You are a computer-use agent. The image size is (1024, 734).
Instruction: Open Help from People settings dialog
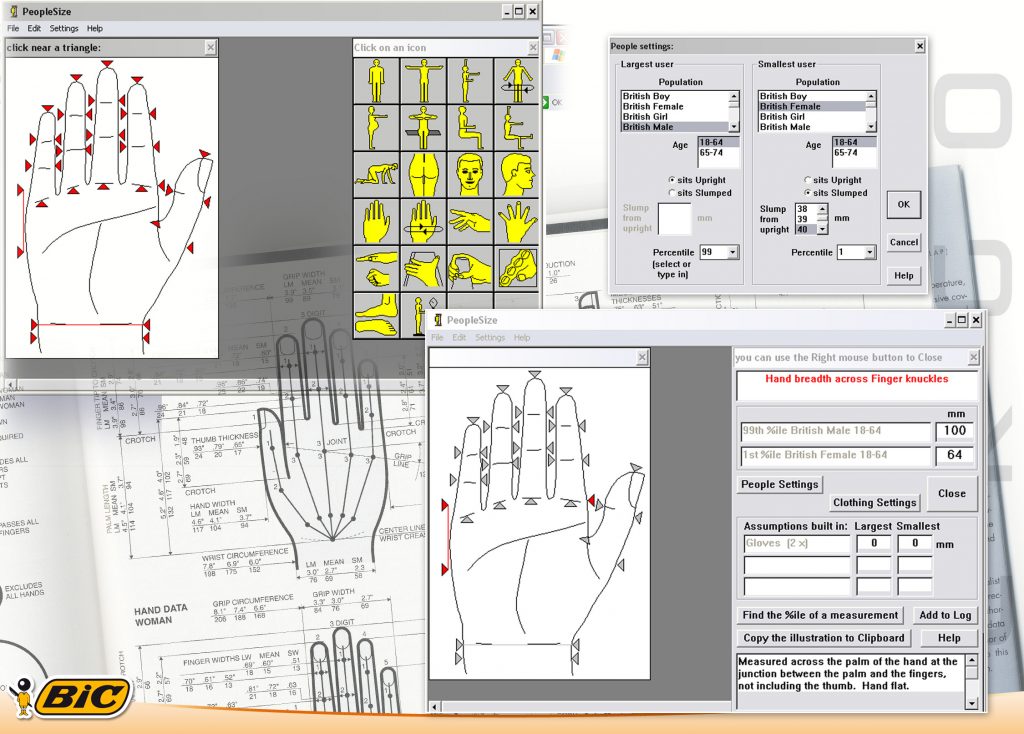[x=903, y=276]
